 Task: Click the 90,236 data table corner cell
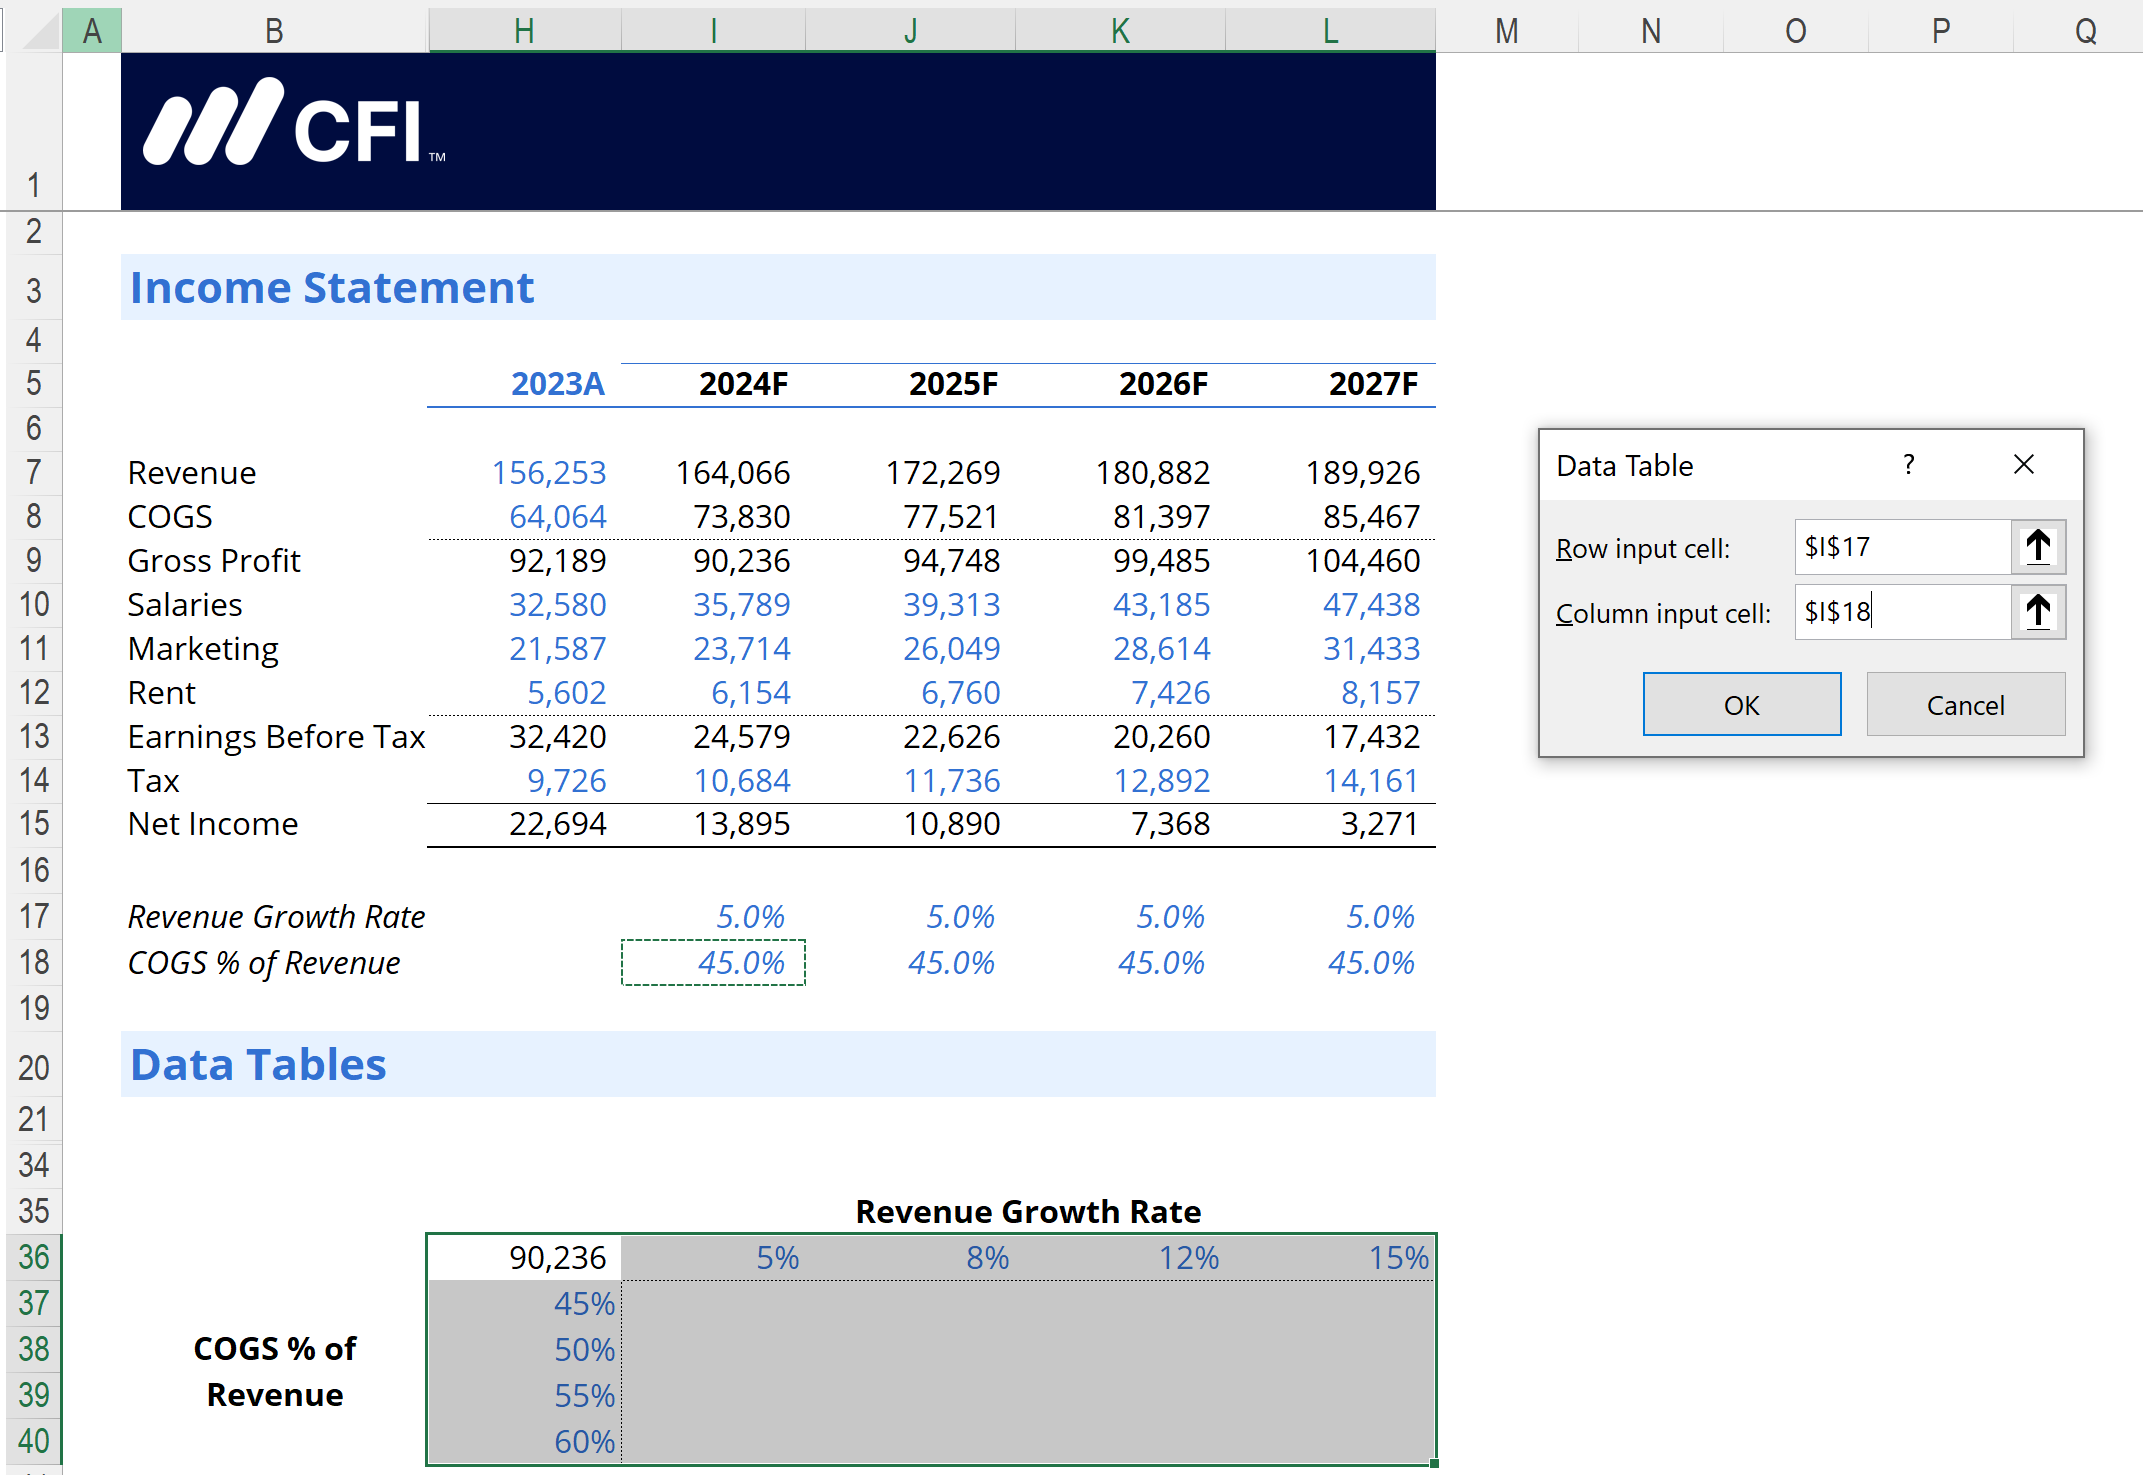pyautogui.click(x=524, y=1257)
